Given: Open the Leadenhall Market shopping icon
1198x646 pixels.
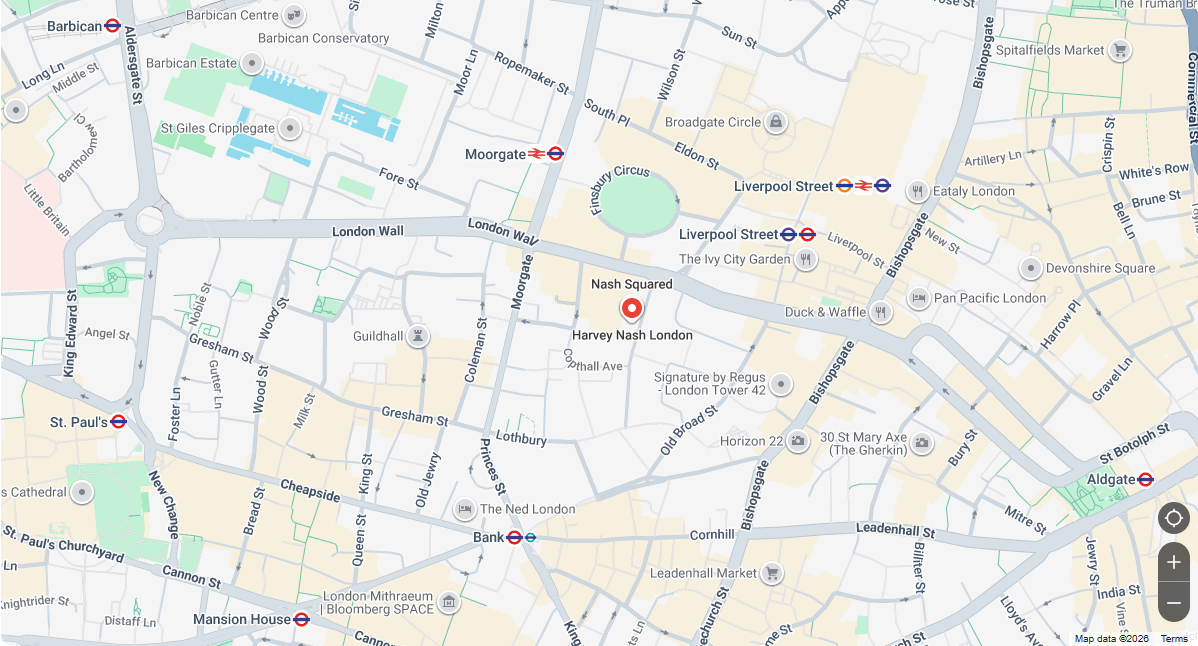Looking at the screenshot, I should (772, 573).
